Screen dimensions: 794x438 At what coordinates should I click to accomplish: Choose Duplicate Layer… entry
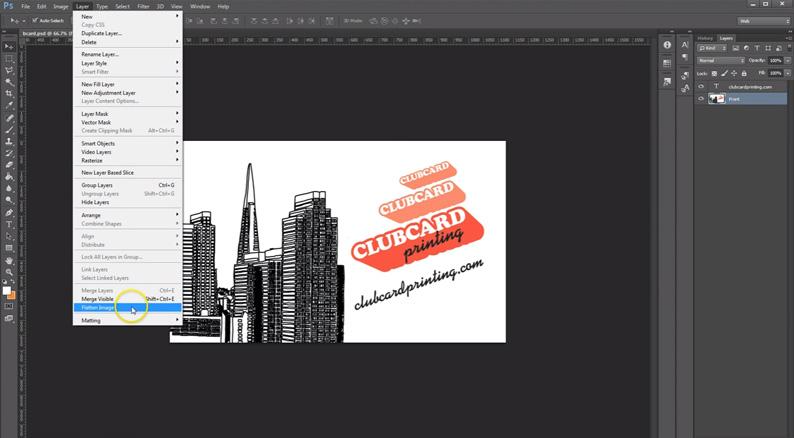click(128, 33)
